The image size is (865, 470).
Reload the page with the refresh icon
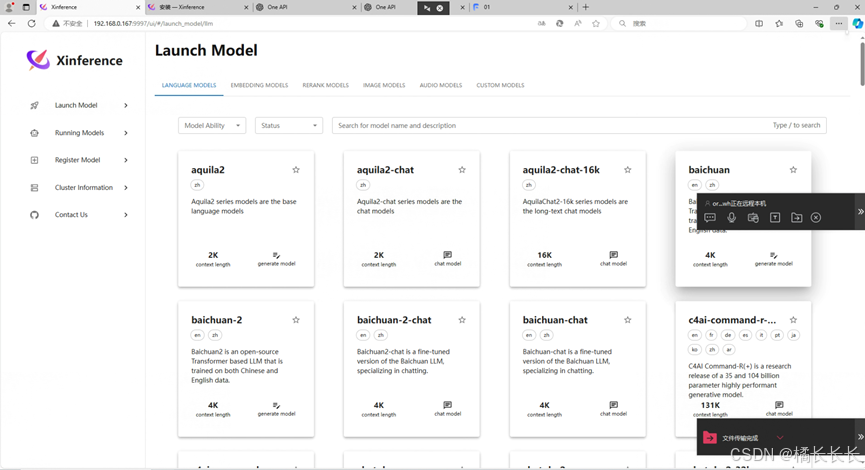(31, 24)
